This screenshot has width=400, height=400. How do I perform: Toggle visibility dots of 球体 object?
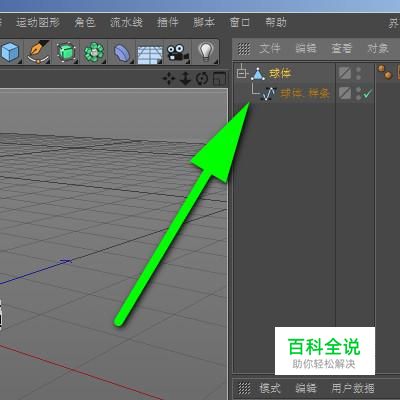[x=358, y=73]
